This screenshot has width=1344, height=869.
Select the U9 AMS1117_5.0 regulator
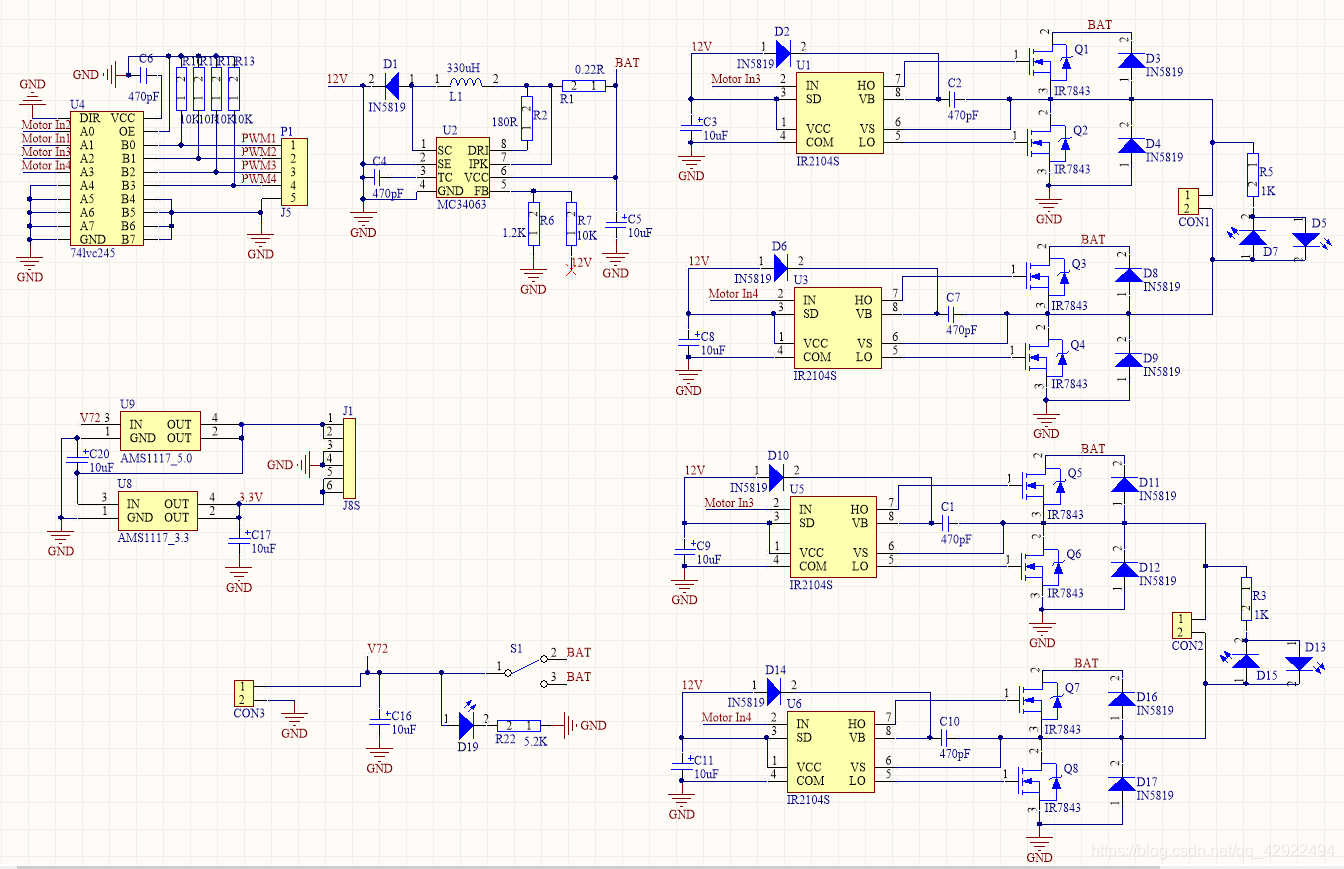[160, 431]
